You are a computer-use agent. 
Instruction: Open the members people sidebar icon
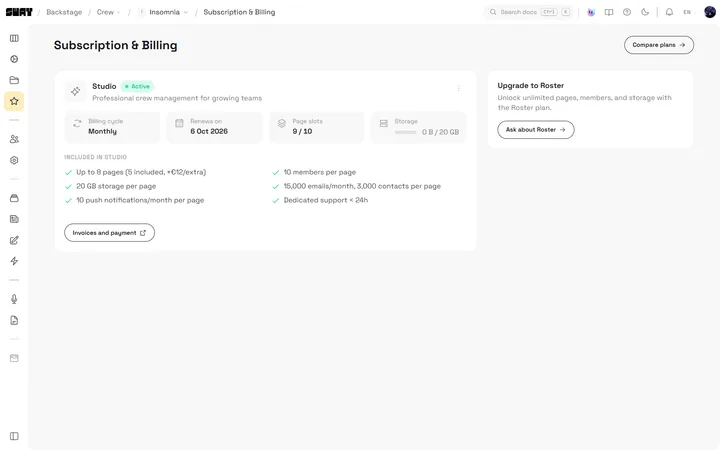pos(14,139)
